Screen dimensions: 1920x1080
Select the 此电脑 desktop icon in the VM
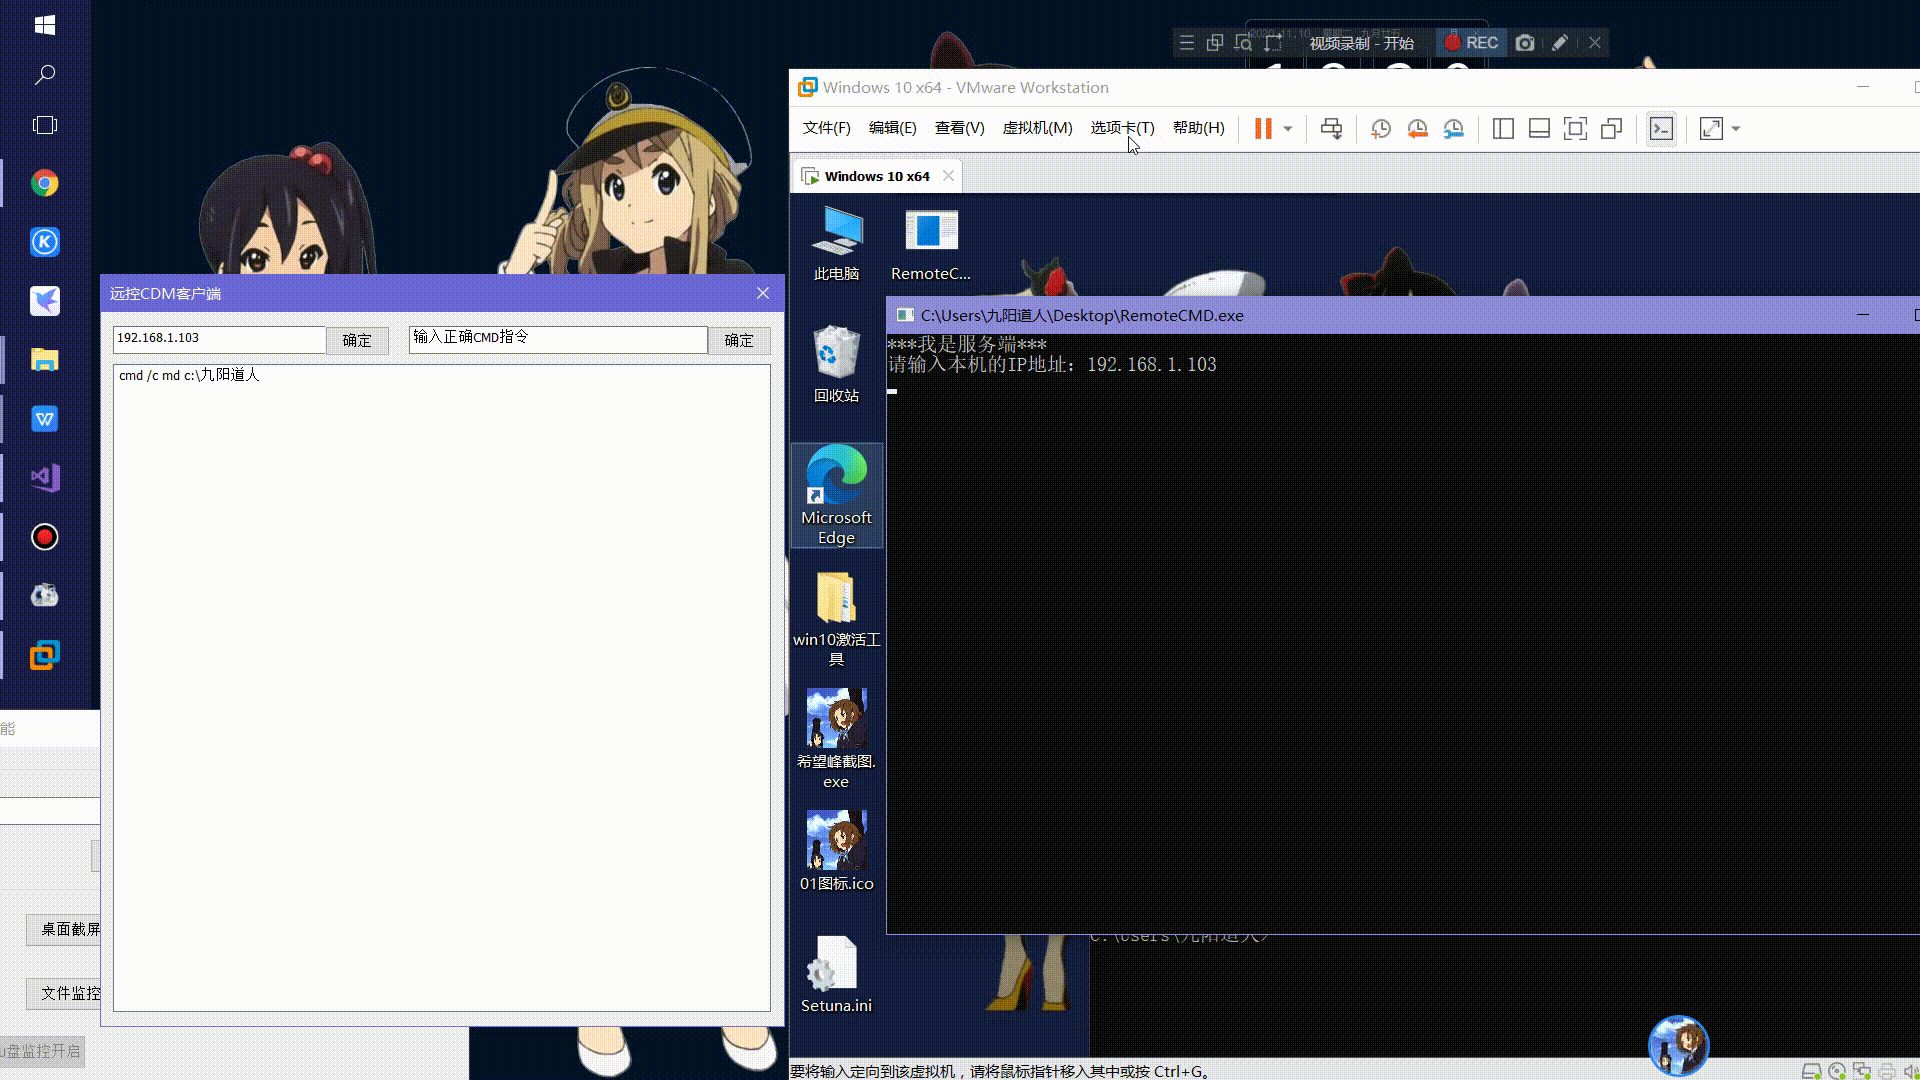[x=836, y=243]
